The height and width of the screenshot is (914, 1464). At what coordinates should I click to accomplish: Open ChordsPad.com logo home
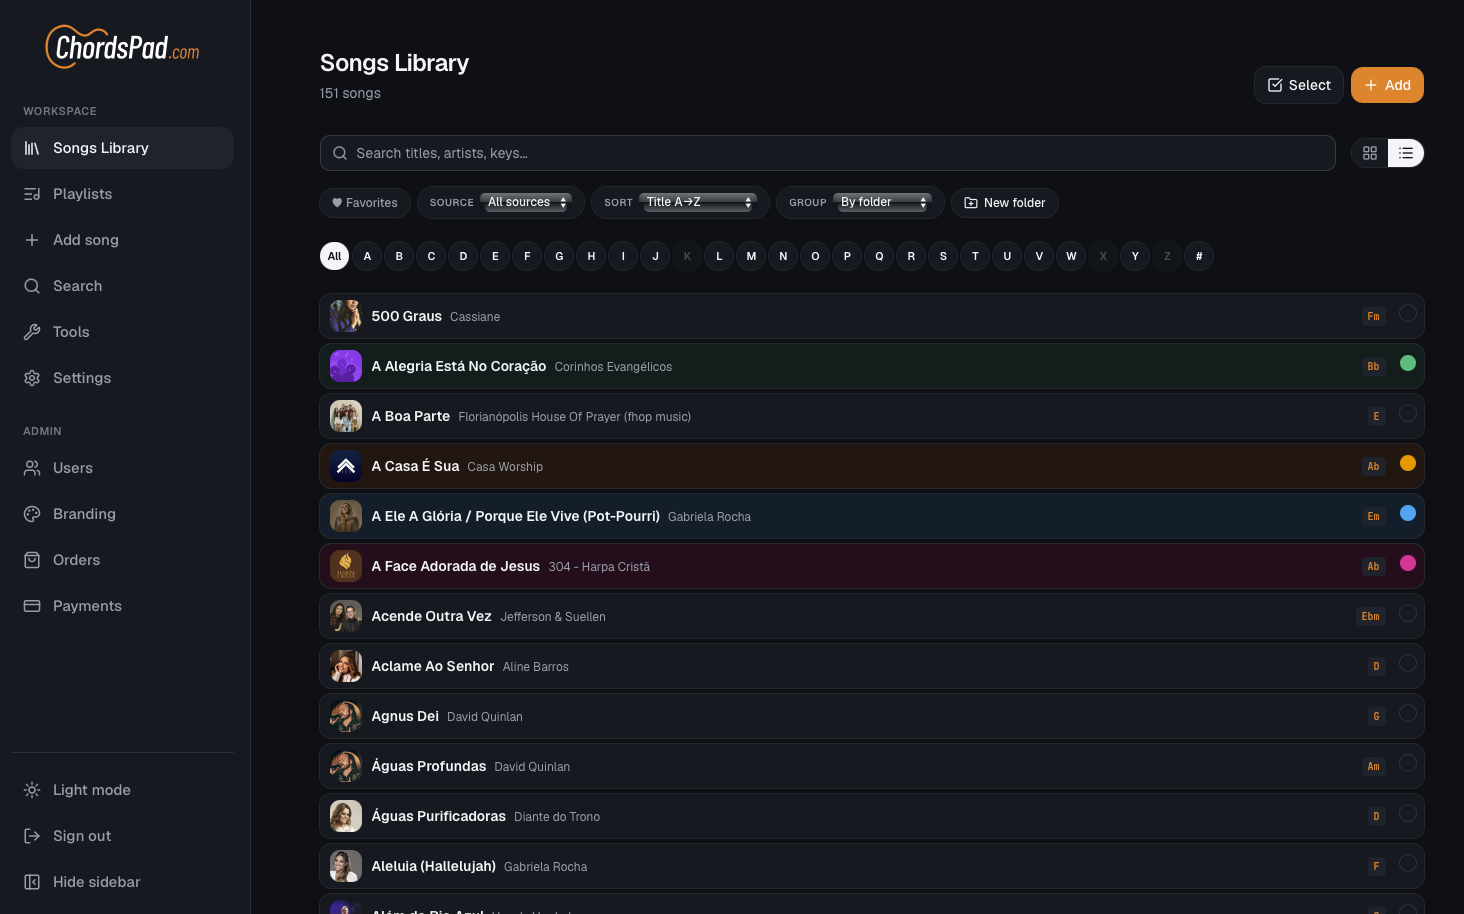click(123, 47)
